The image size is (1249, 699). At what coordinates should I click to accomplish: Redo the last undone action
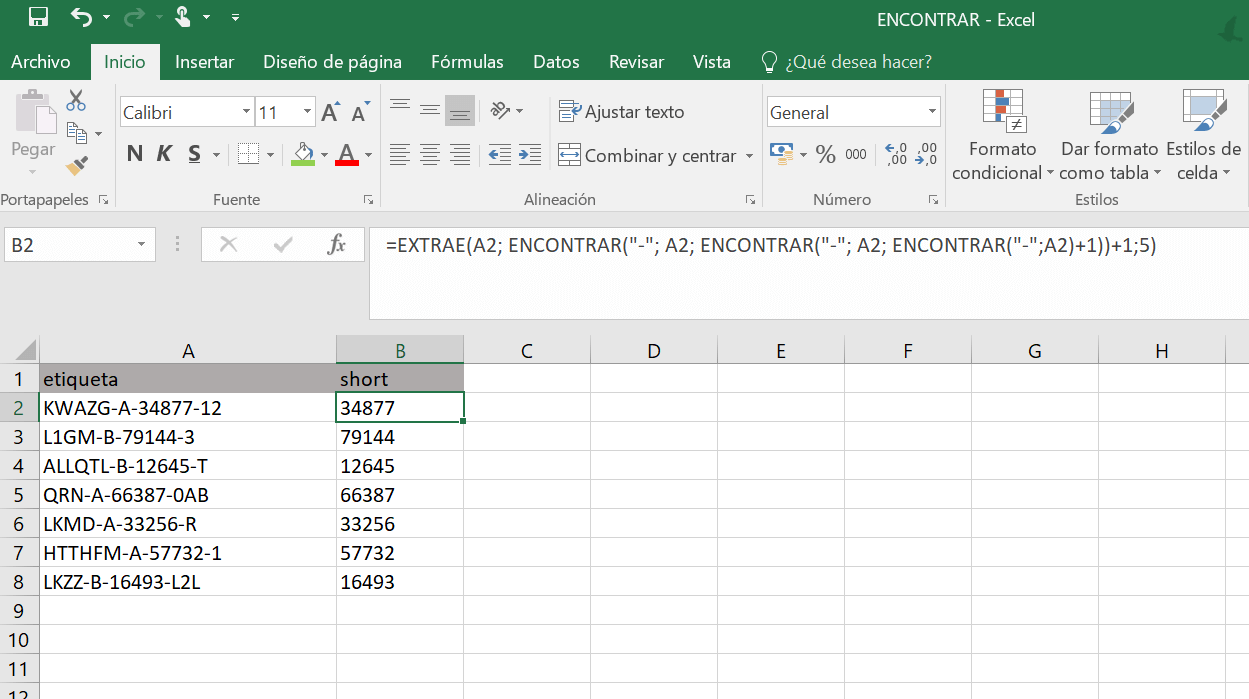click(x=136, y=17)
